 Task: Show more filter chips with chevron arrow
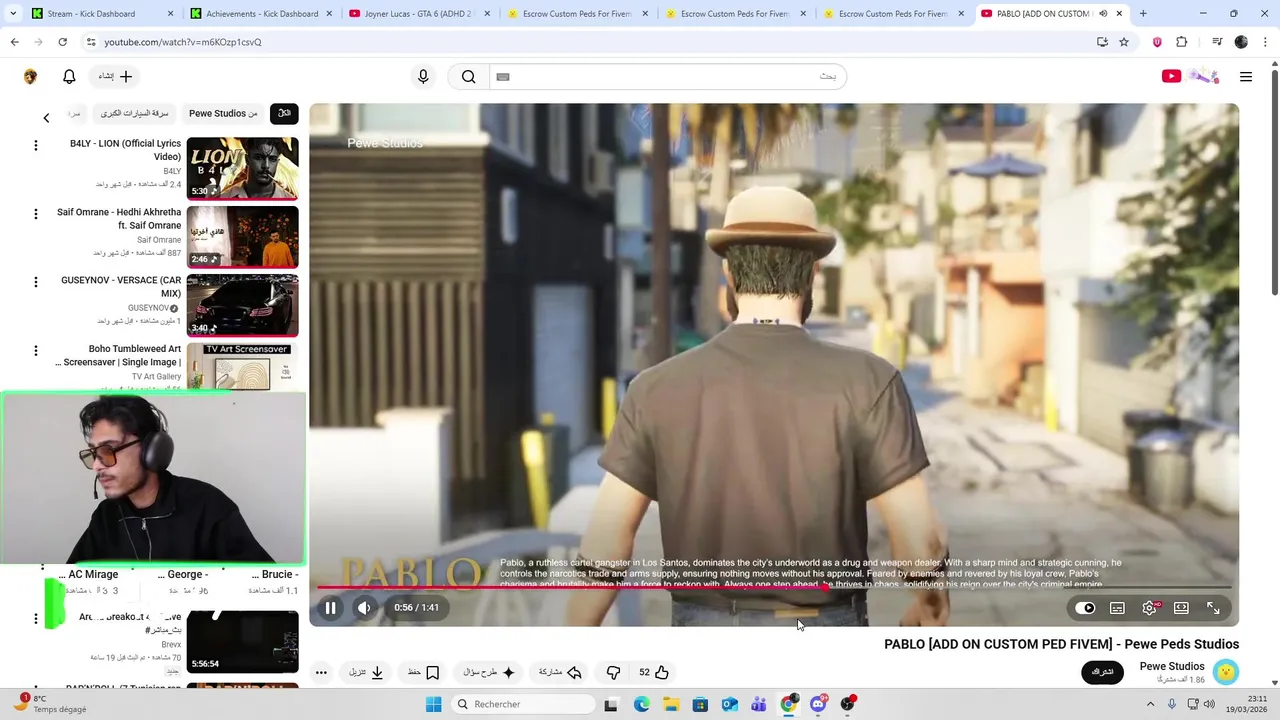tap(46, 118)
